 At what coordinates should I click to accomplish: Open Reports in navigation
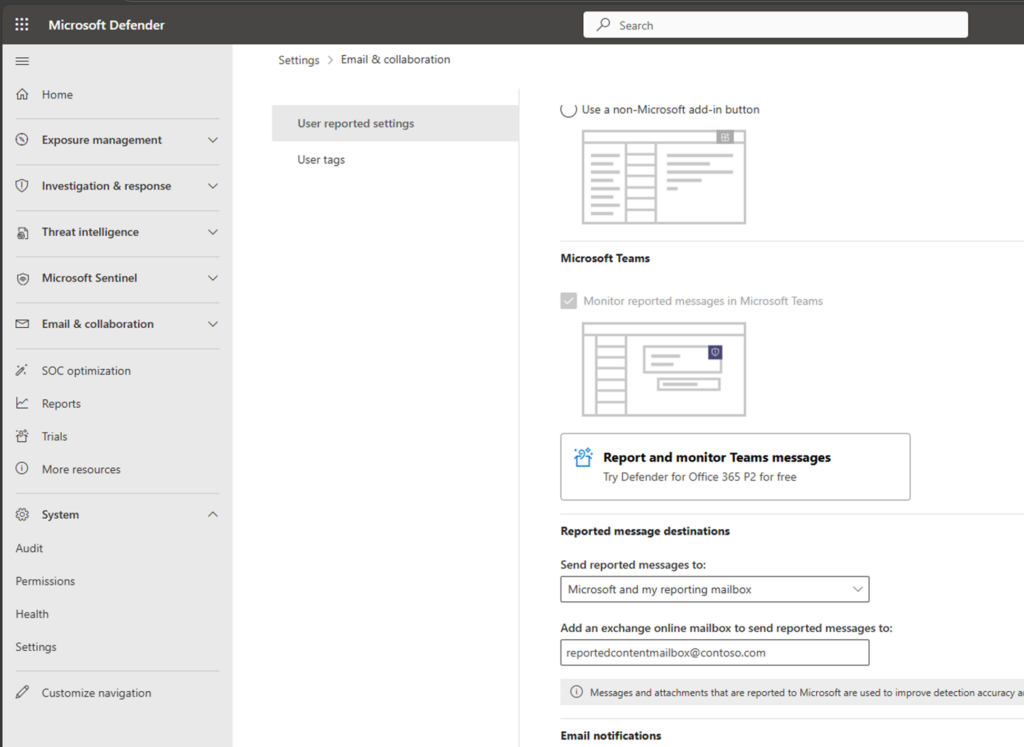(x=61, y=404)
